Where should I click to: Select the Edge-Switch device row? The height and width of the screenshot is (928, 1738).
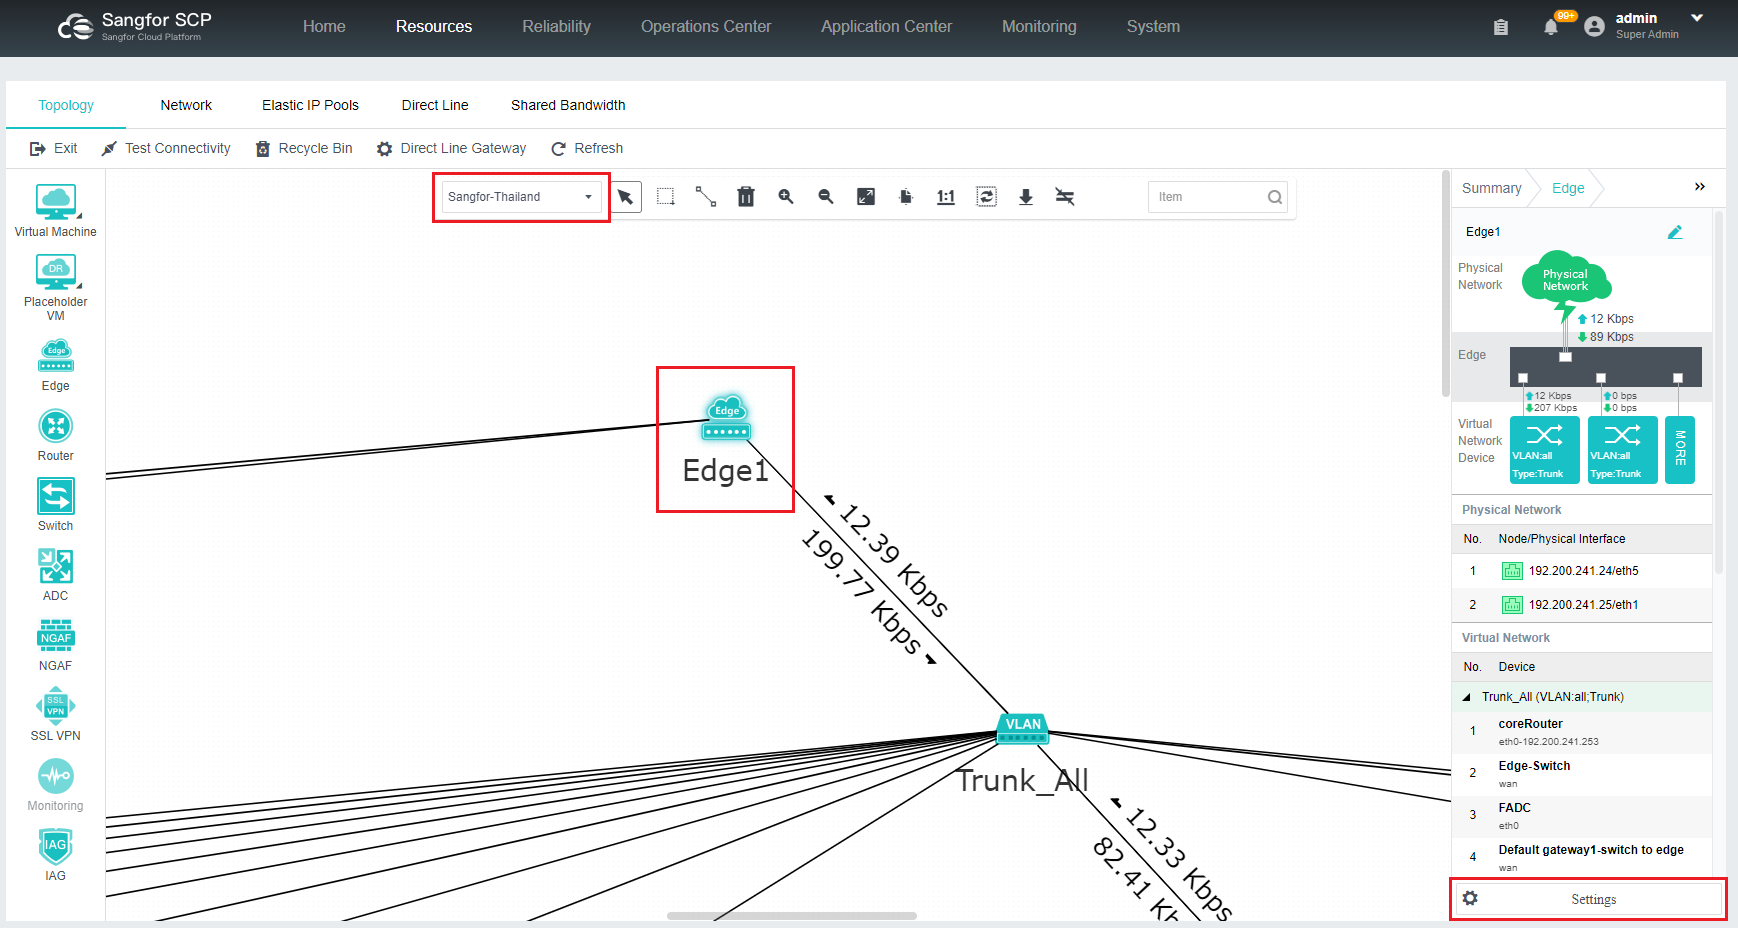point(1582,774)
